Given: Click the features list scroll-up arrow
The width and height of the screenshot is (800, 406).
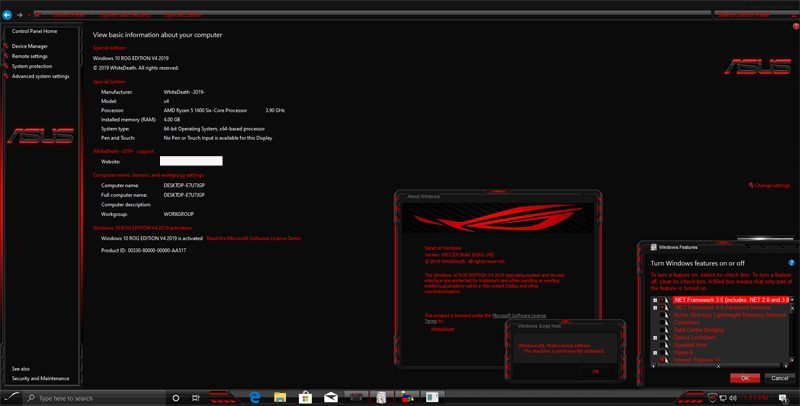Looking at the screenshot, I should (x=792, y=299).
